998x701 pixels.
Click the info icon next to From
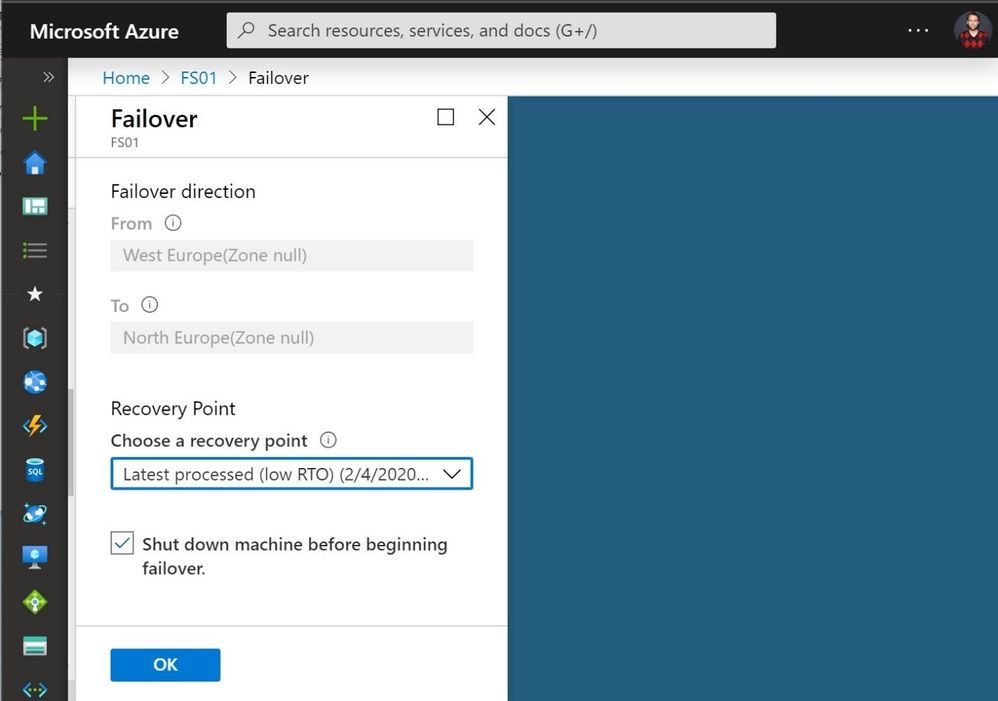click(x=172, y=223)
